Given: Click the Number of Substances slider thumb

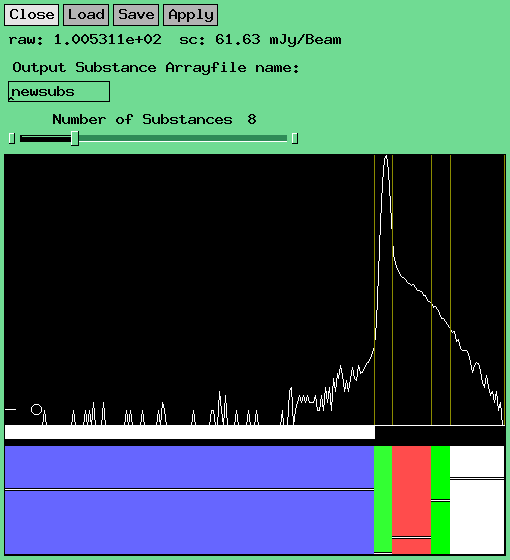Looking at the screenshot, I should 75,138.
